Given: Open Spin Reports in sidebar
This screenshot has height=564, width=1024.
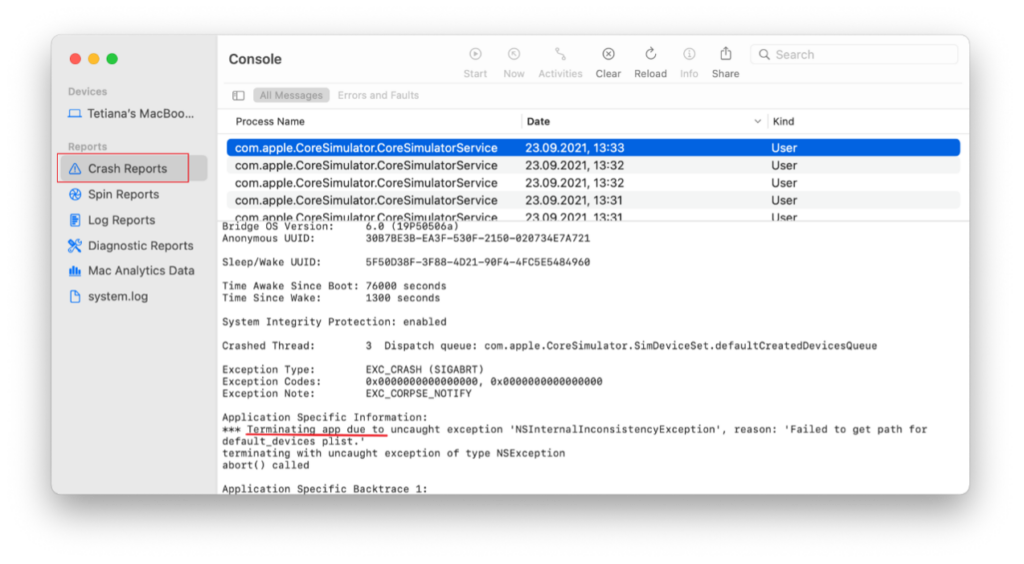Looking at the screenshot, I should coord(114,195).
